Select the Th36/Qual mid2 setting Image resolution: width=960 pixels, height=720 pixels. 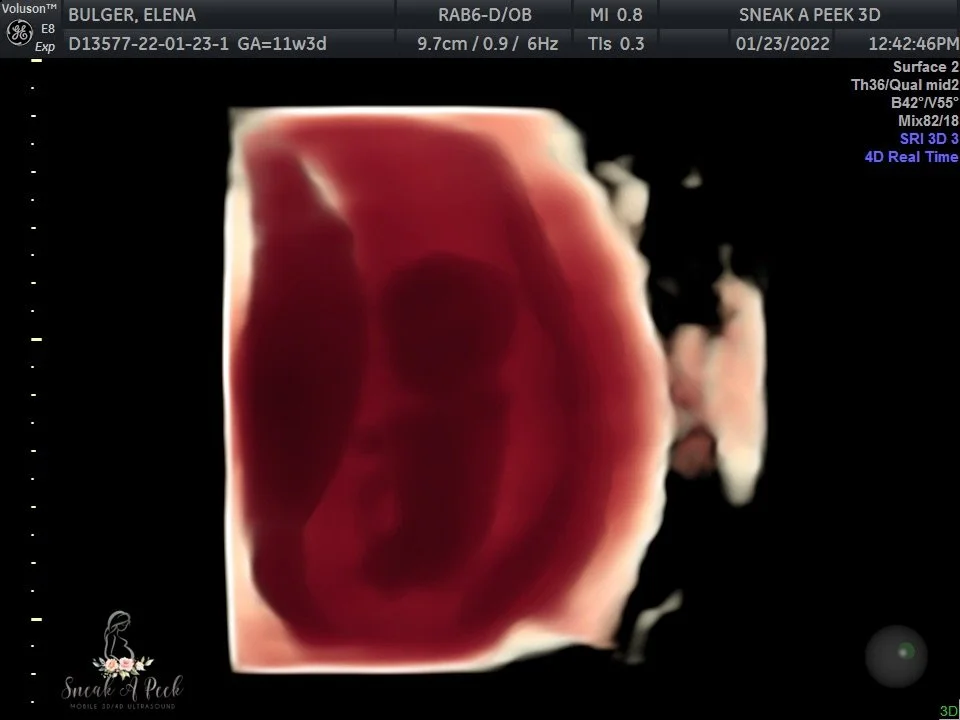(x=905, y=84)
